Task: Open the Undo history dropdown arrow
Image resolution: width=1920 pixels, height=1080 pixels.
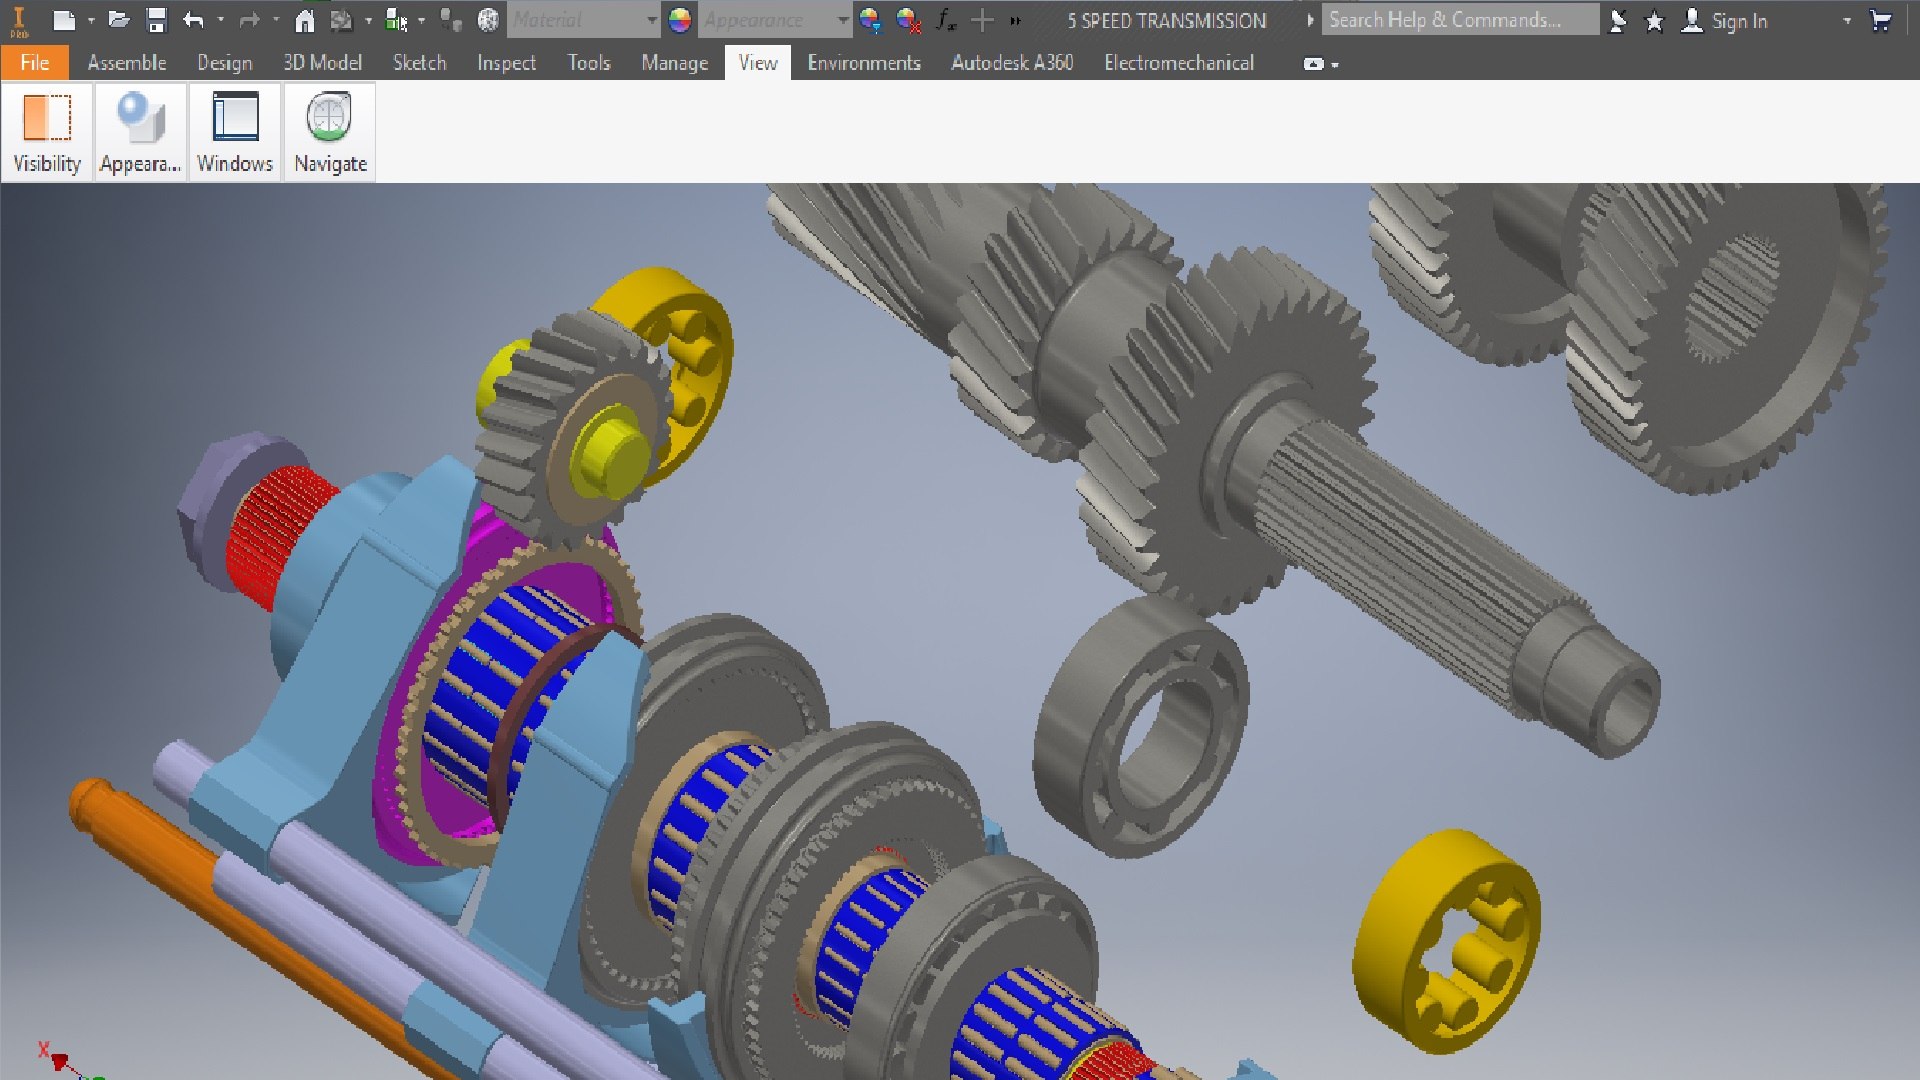Action: [x=221, y=20]
